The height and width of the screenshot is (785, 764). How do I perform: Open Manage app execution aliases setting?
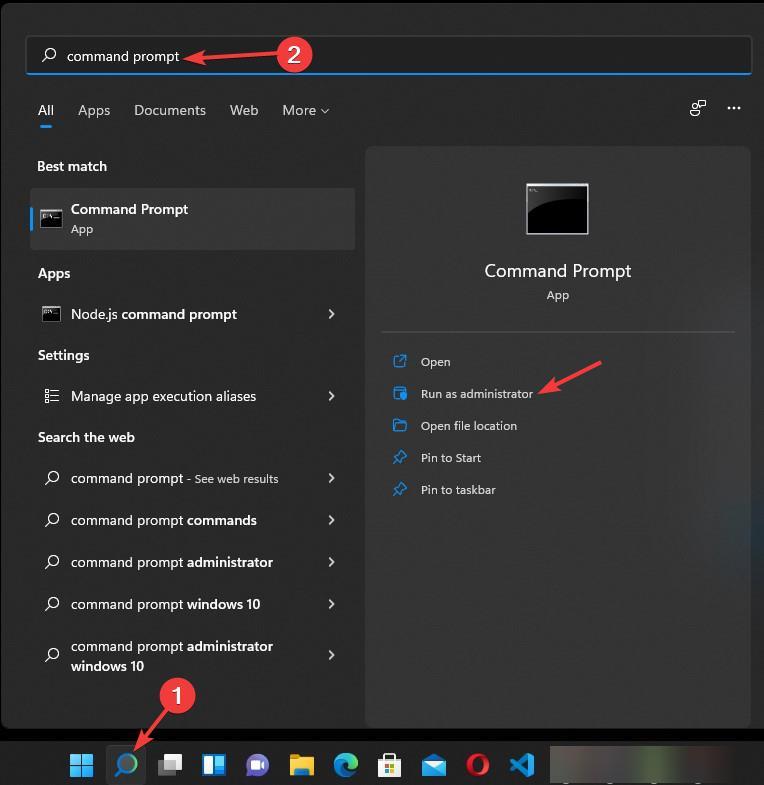193,396
